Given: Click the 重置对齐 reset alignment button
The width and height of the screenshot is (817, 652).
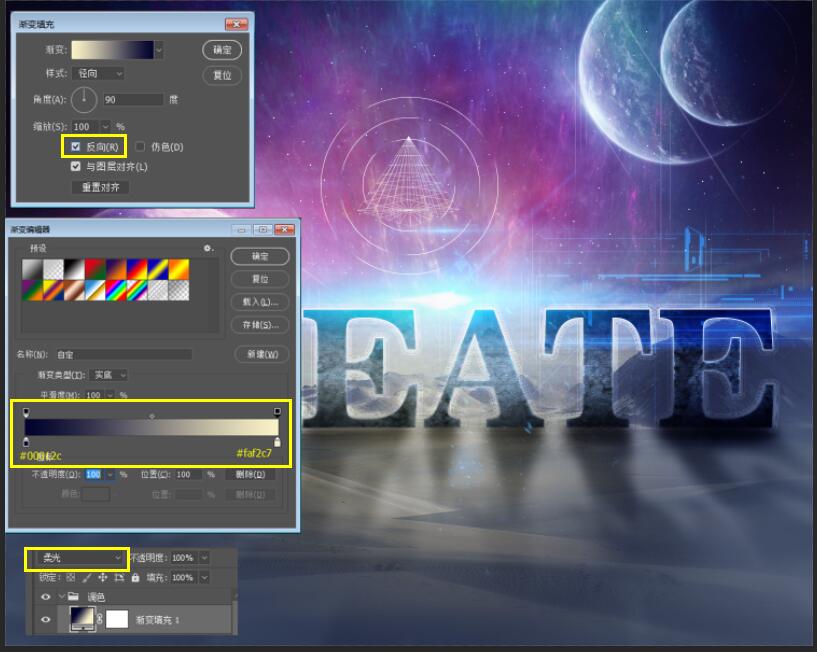Looking at the screenshot, I should [100, 187].
